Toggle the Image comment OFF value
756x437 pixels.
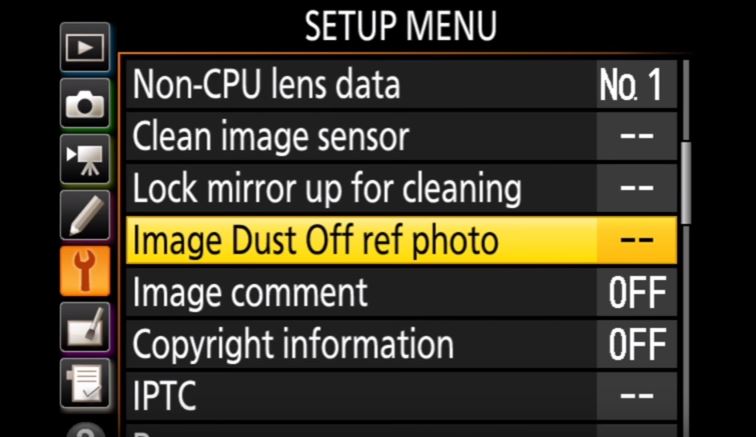coord(637,294)
